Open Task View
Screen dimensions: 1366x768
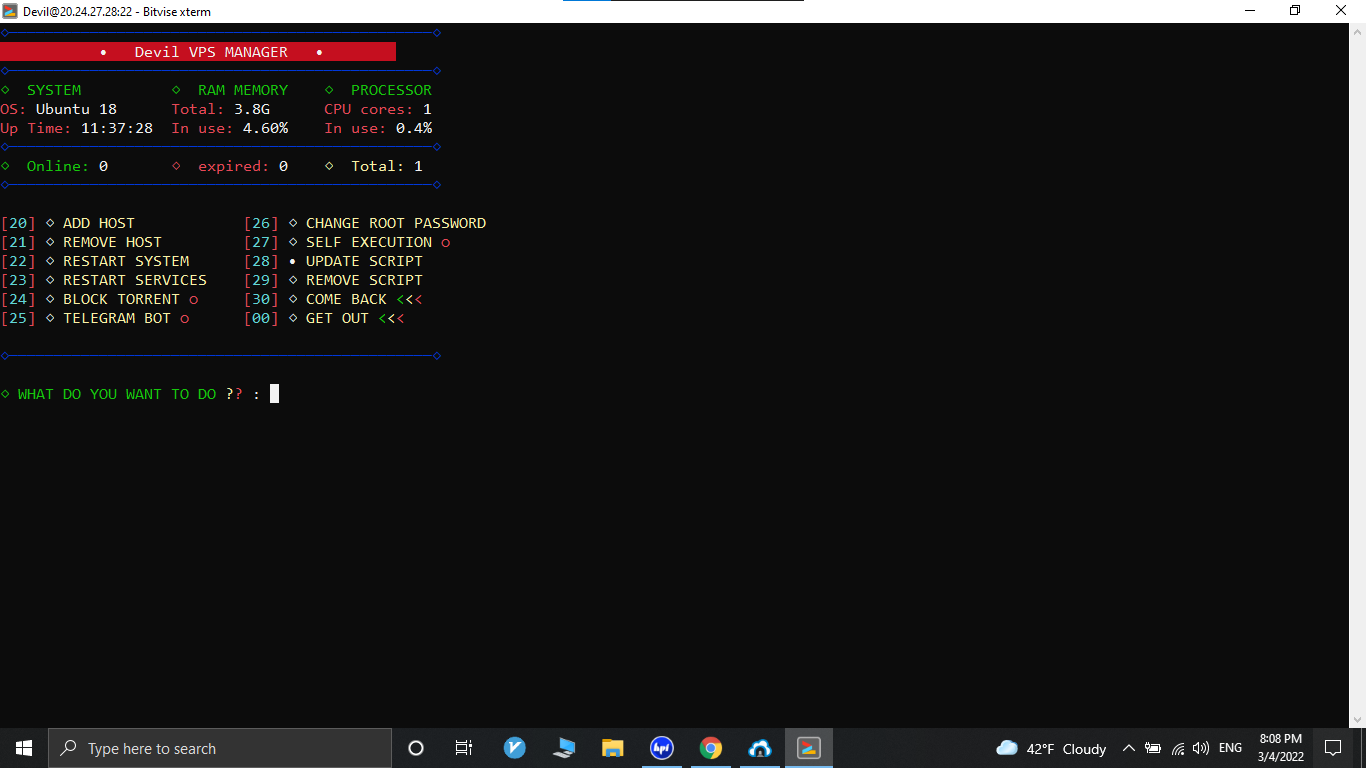pyautogui.click(x=463, y=748)
